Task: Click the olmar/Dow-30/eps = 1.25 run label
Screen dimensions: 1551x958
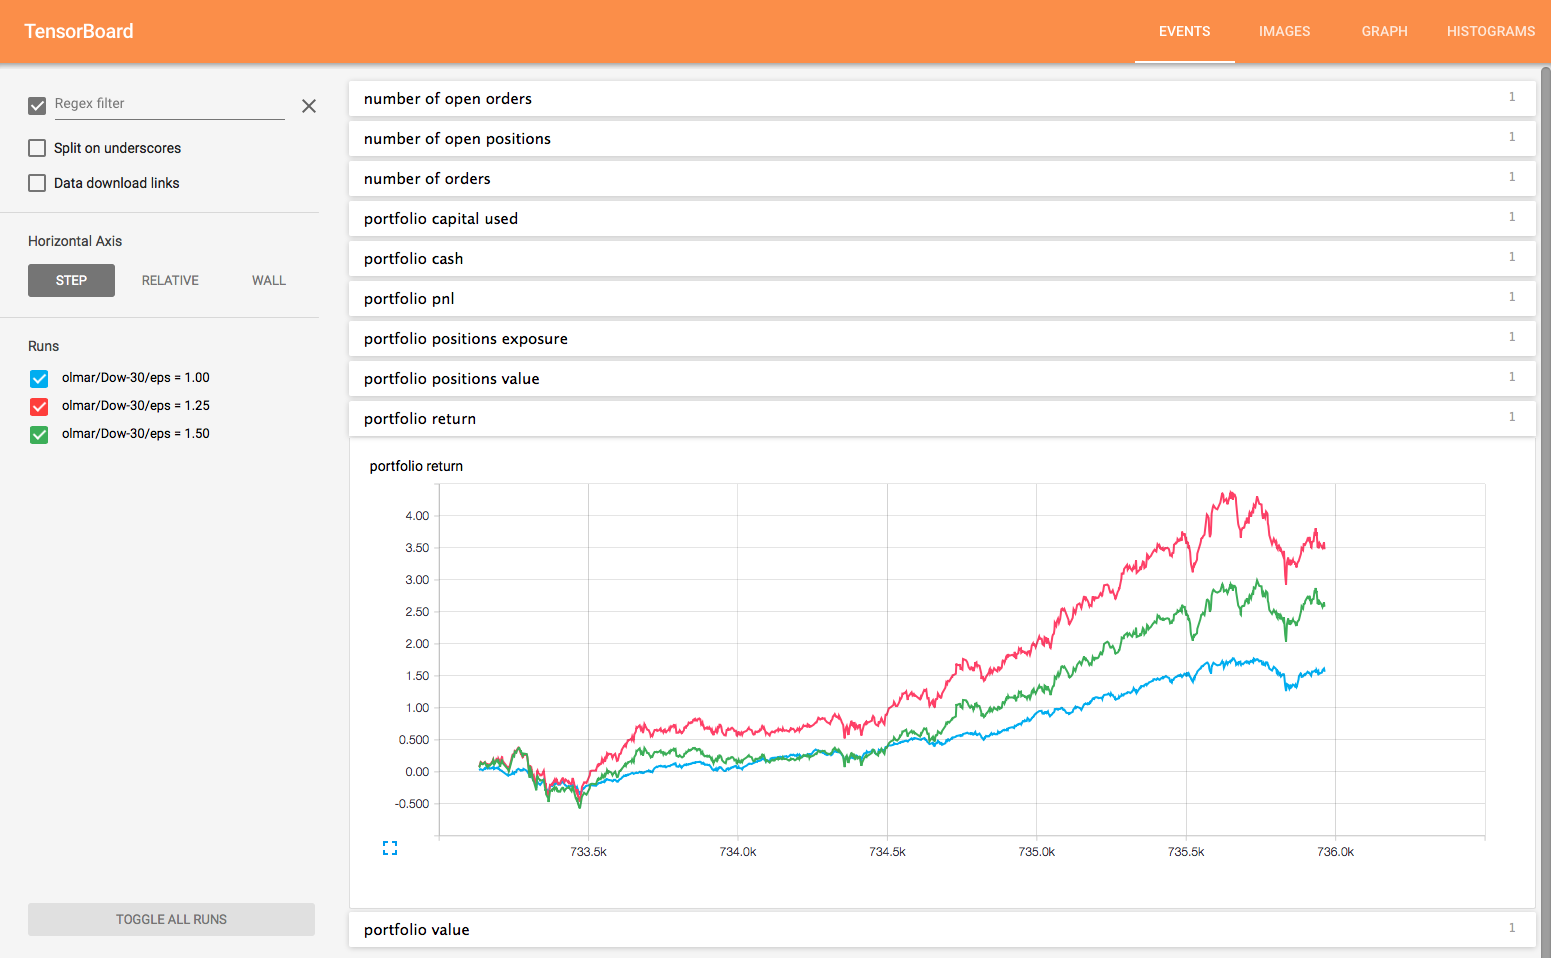Action: pos(136,405)
